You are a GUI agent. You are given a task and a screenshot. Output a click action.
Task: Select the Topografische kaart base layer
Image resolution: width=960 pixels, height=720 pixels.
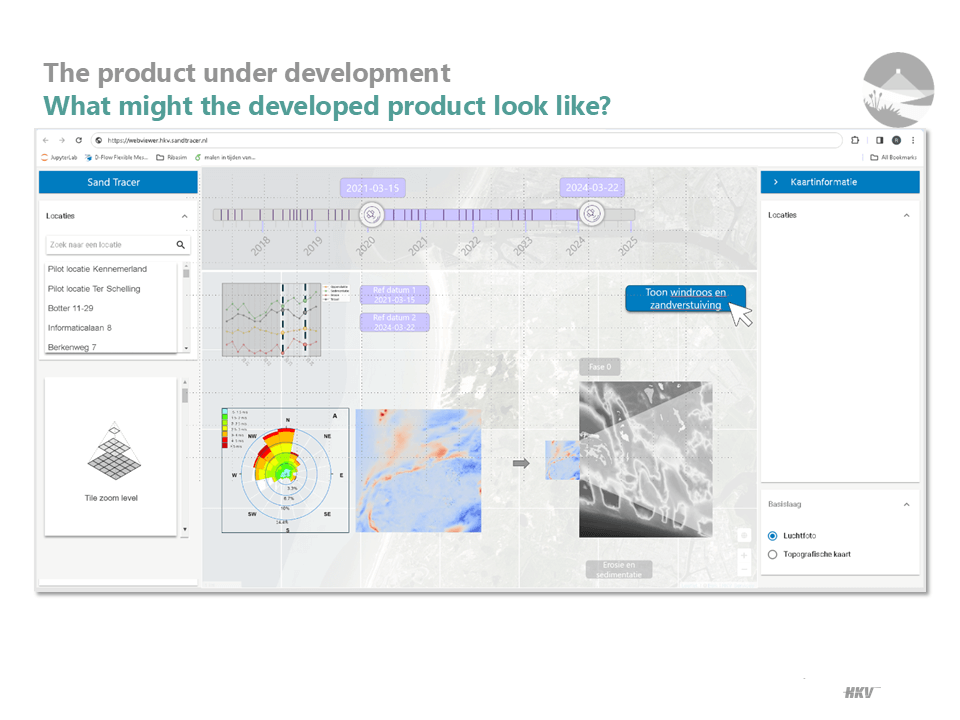pyautogui.click(x=772, y=554)
